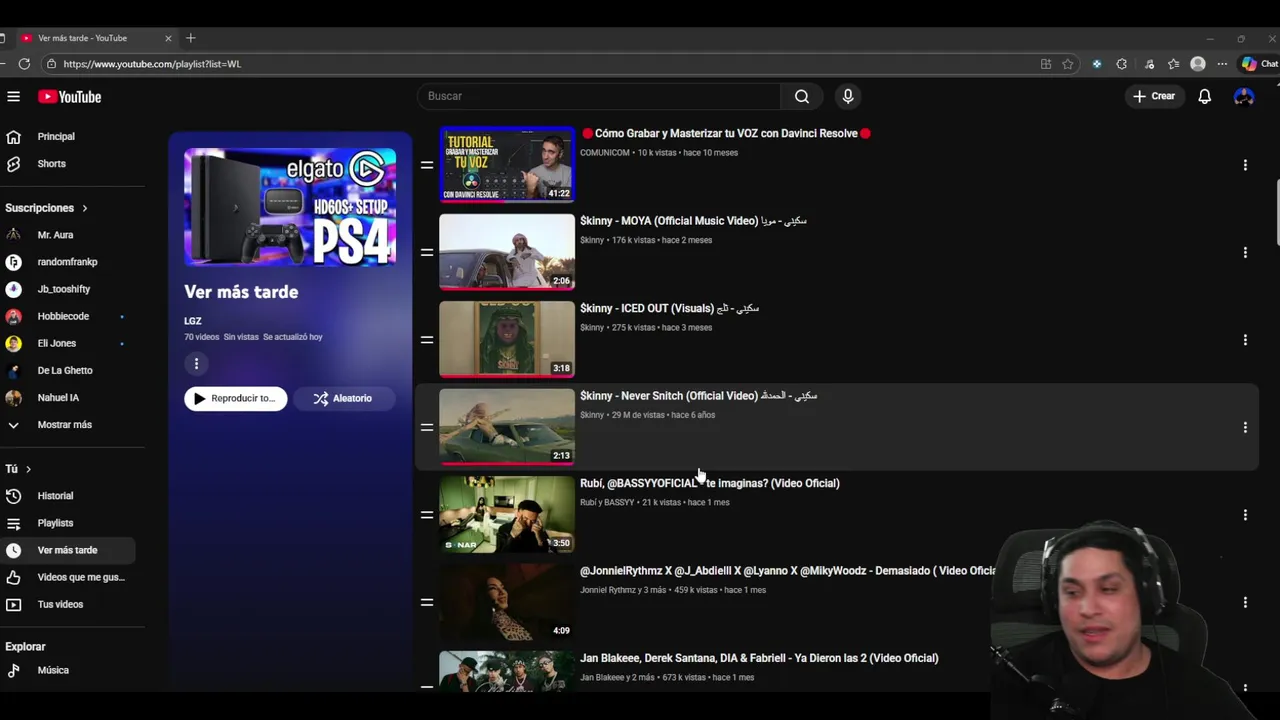The image size is (1280, 720).
Task: Open Davinci Resolve VOZ tutorial thumbnail
Action: (507, 164)
